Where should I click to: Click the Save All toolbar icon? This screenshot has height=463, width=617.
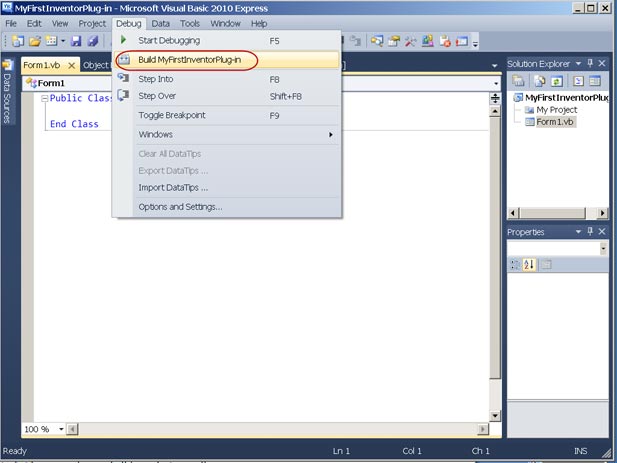(x=92, y=41)
